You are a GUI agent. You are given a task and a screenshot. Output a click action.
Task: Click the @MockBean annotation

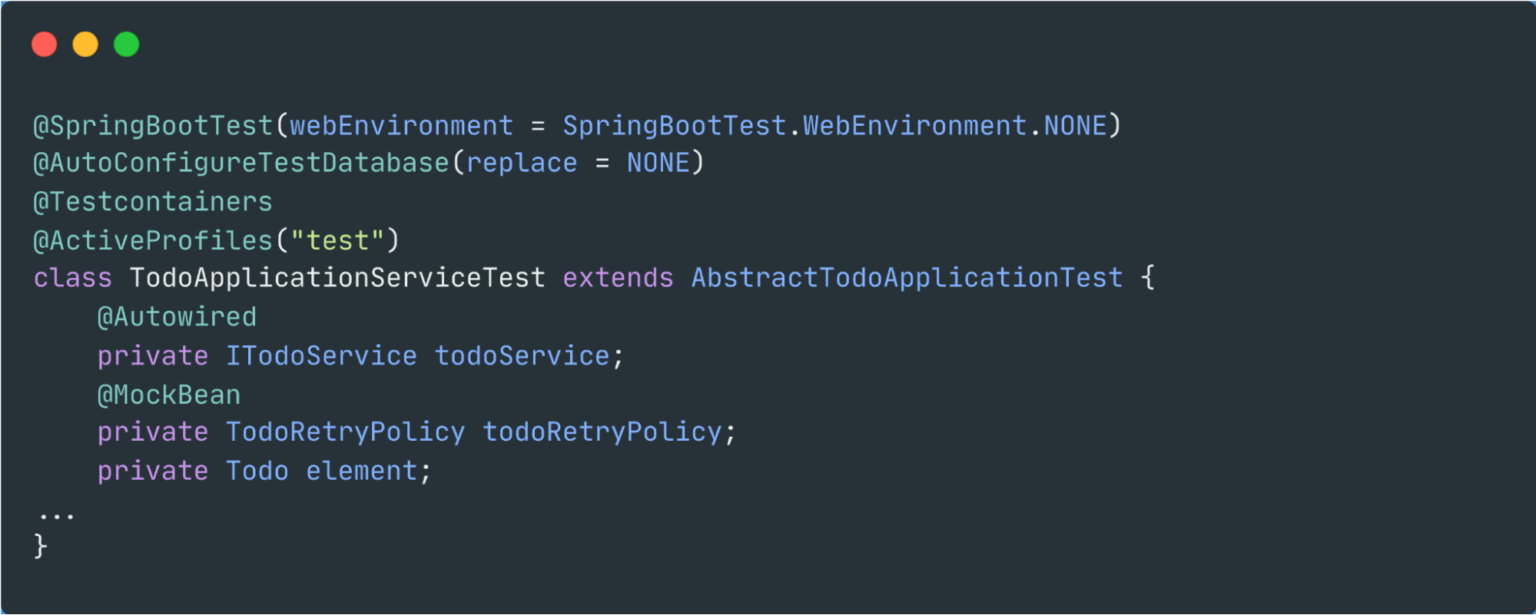[x=169, y=394]
